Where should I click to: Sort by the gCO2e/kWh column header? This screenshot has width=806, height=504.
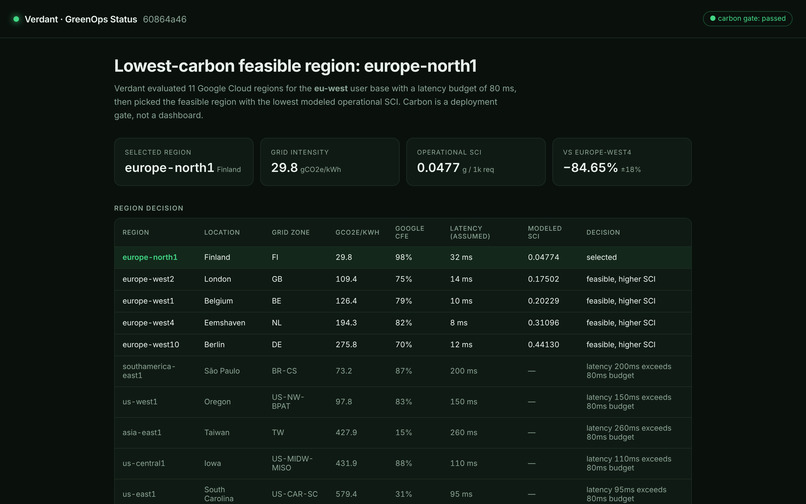tap(357, 232)
